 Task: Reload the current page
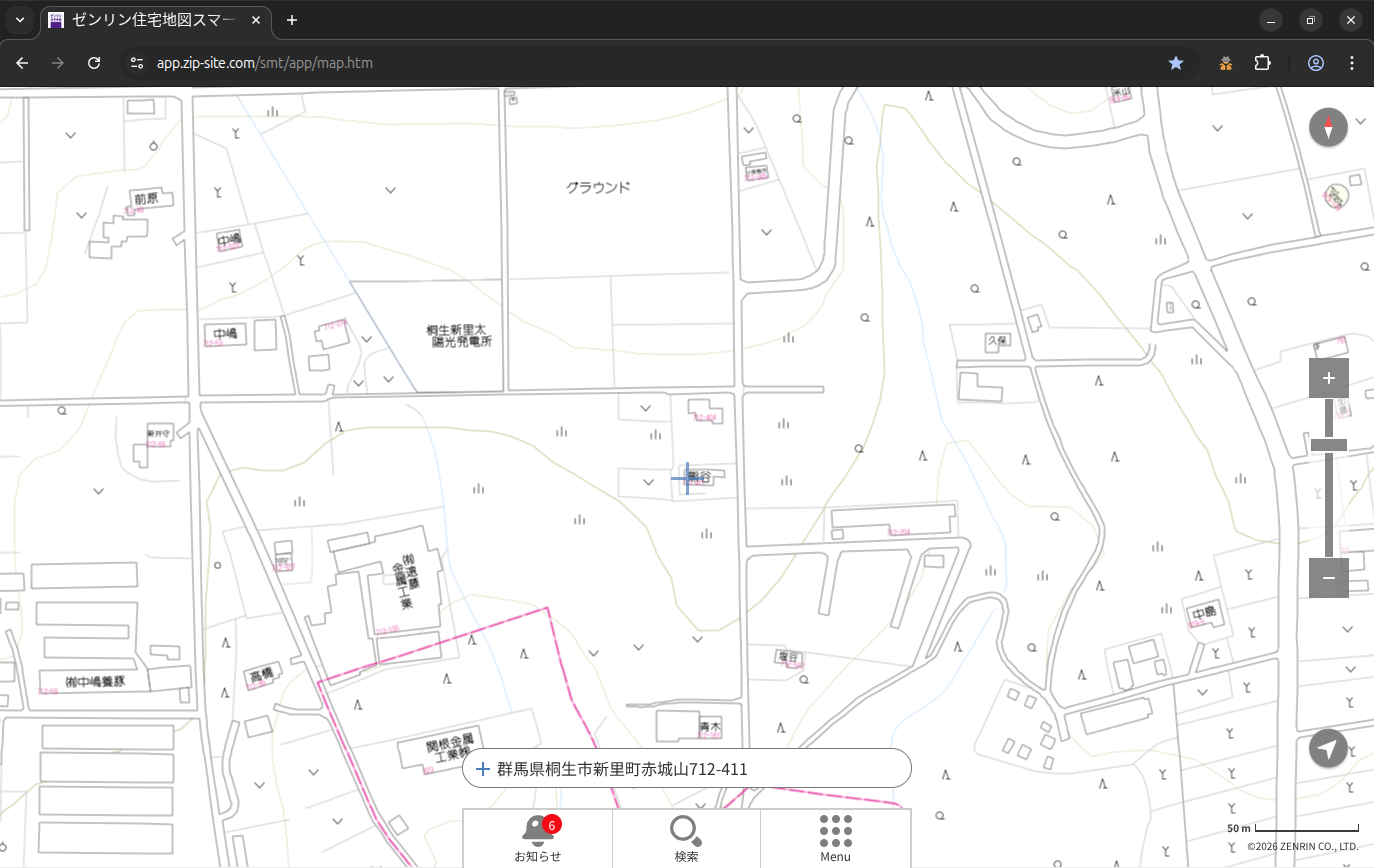click(94, 63)
